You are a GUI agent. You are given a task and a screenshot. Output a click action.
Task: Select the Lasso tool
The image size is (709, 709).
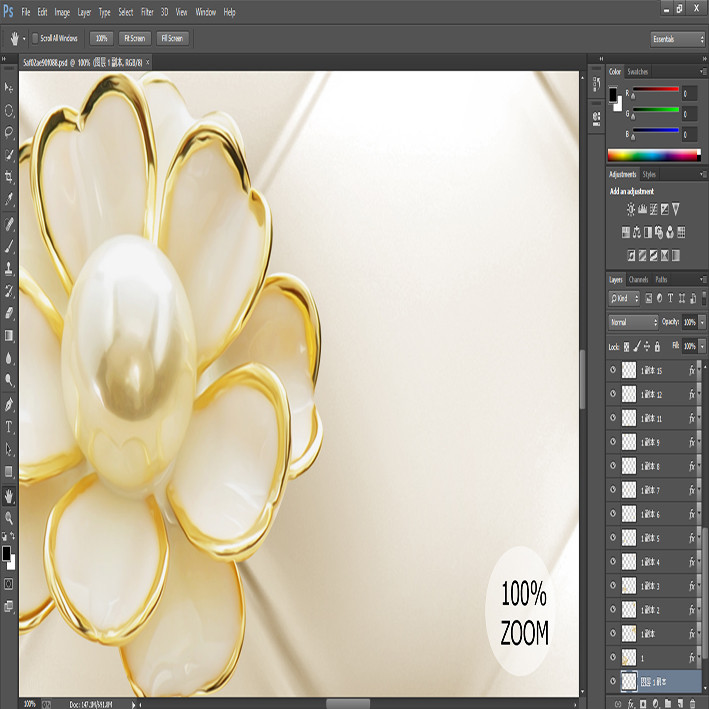[x=9, y=132]
